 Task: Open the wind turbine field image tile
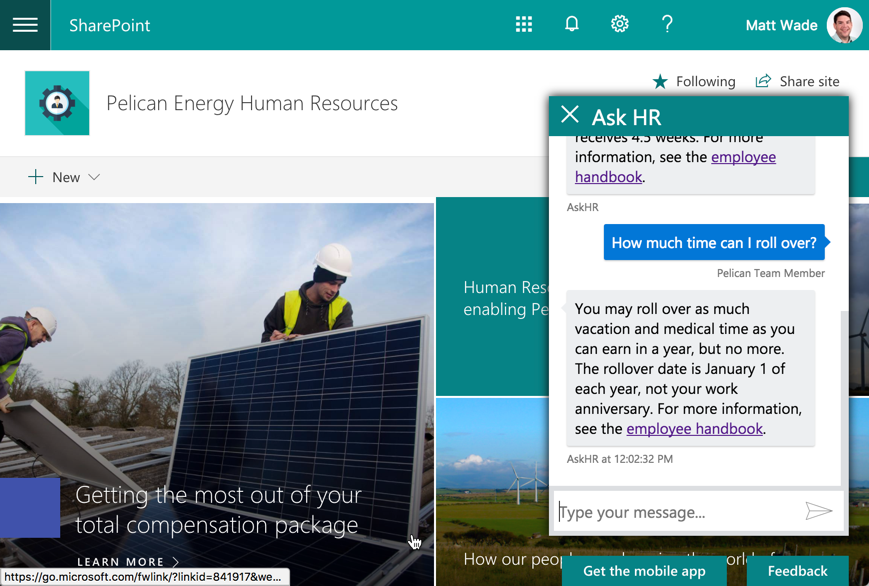pyautogui.click(x=490, y=477)
